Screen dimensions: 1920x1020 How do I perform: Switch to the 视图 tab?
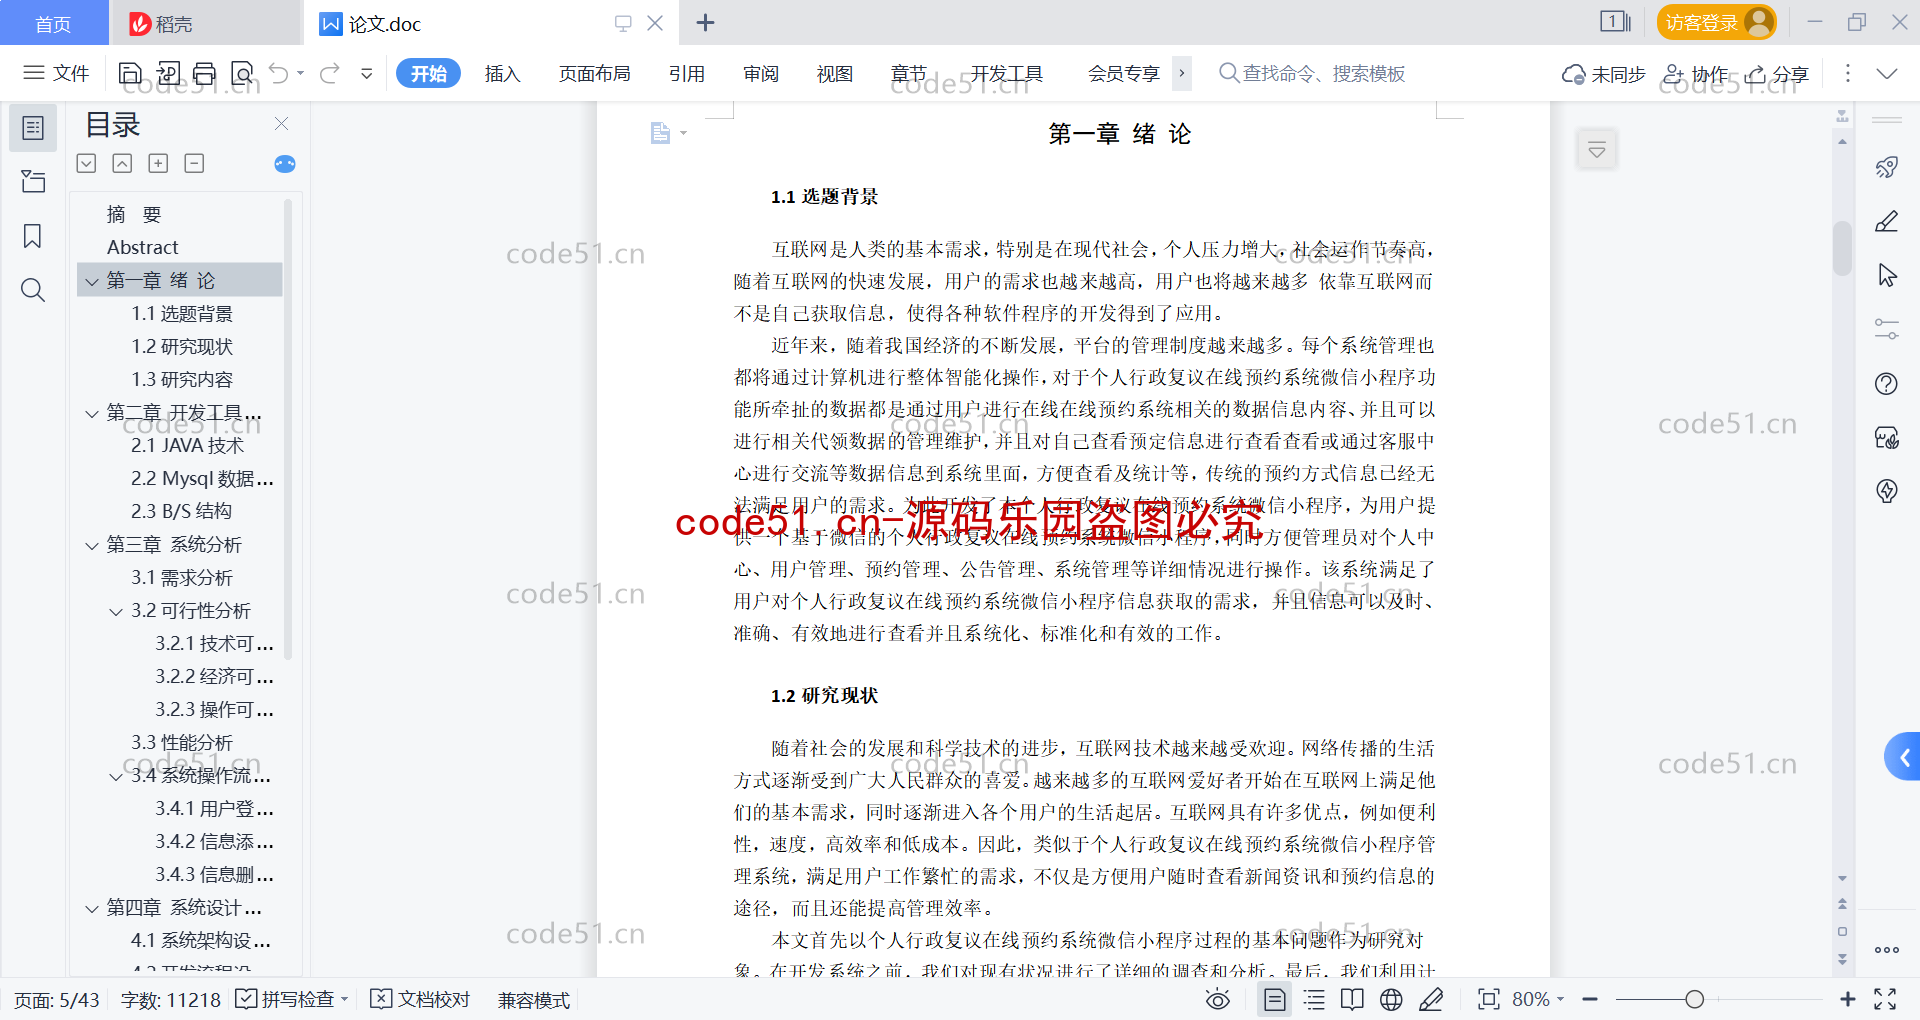pyautogui.click(x=835, y=73)
